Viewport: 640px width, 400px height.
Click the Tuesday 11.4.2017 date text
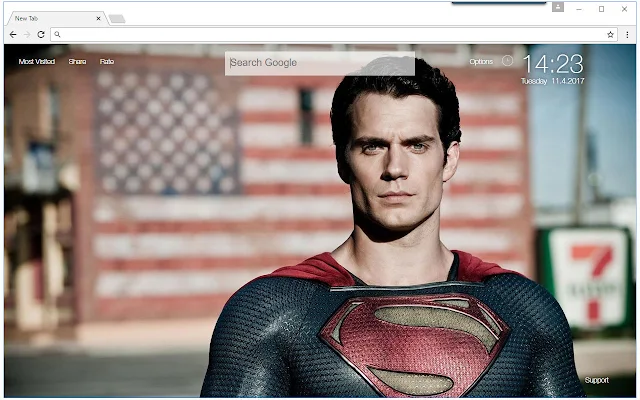(553, 81)
